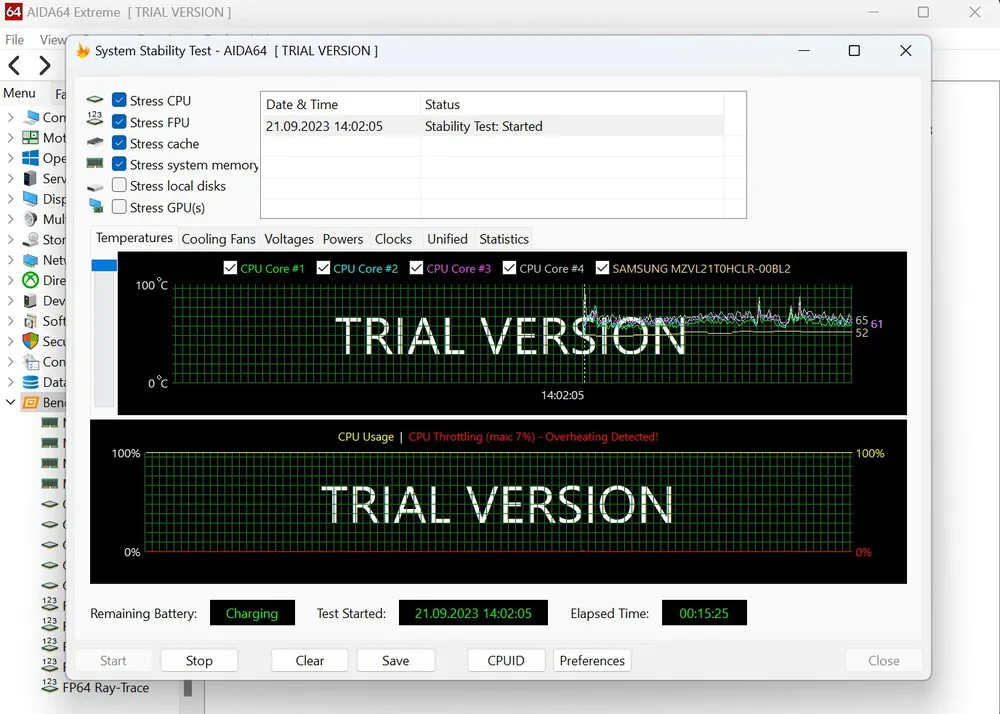Uncheck the Stress CPU checkbox

[119, 100]
